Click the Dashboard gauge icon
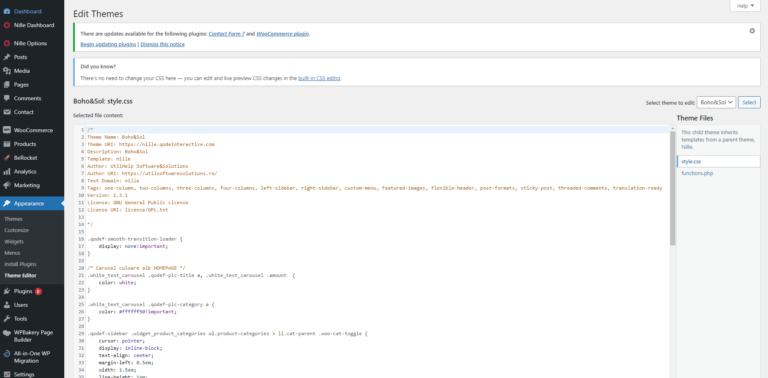Screen dimensions: 768x378 click(x=7, y=11)
